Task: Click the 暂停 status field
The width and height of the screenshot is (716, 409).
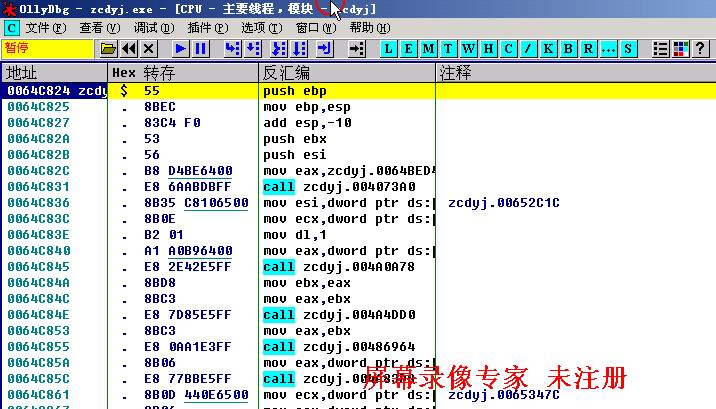Action: click(x=47, y=49)
